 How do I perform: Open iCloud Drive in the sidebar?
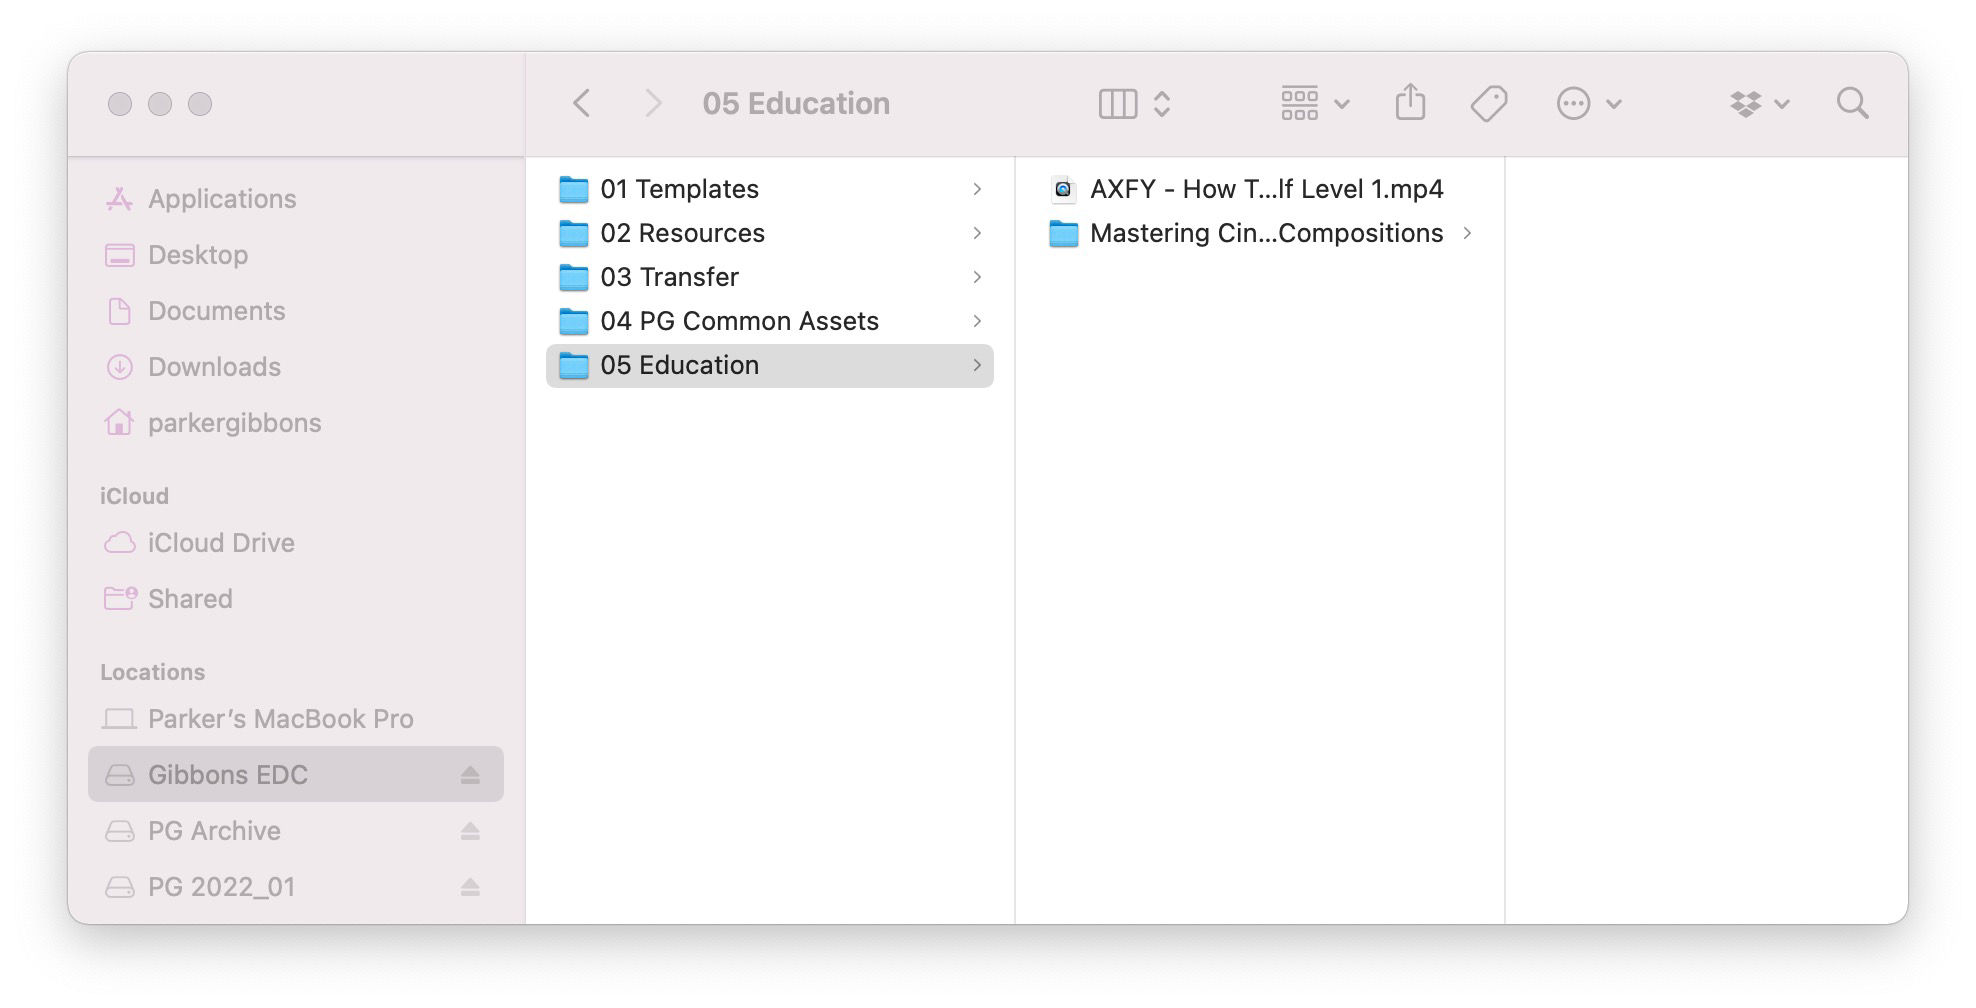point(296,543)
